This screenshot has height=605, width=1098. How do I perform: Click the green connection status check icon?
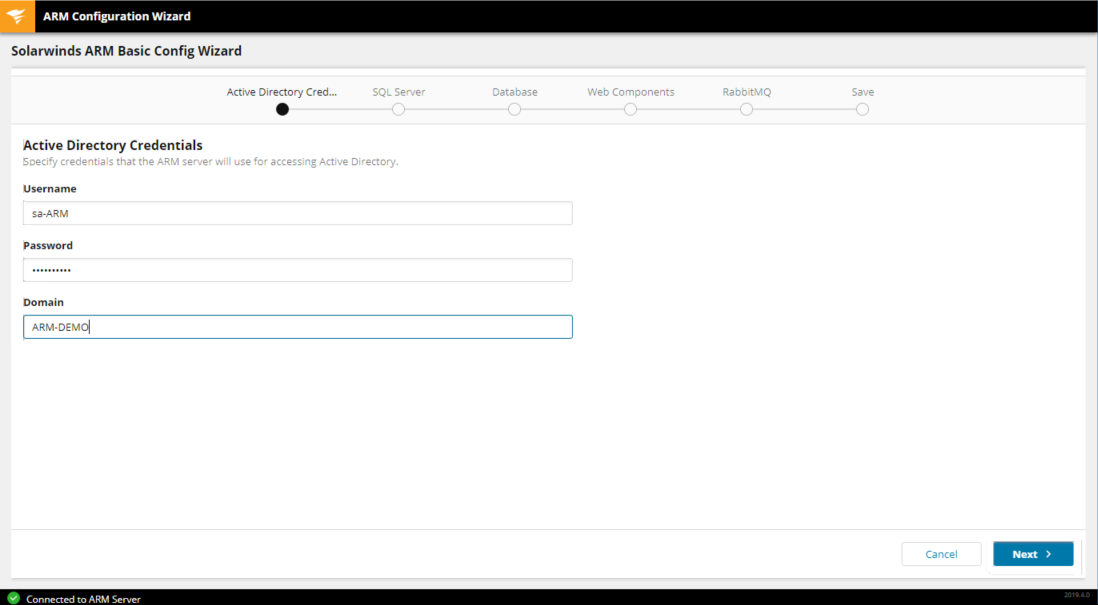(13, 598)
